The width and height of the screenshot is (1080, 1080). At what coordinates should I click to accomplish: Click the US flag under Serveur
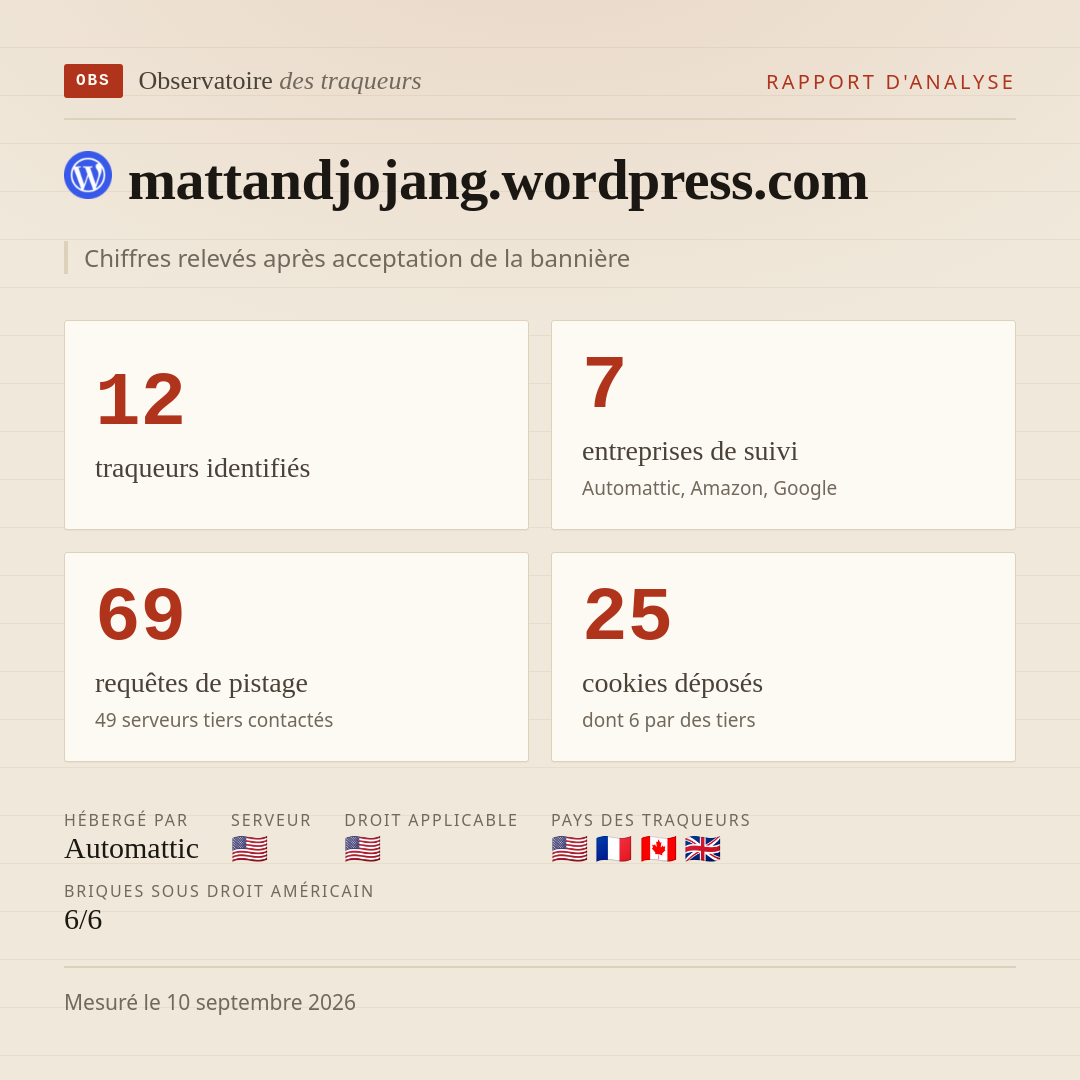tap(249, 849)
